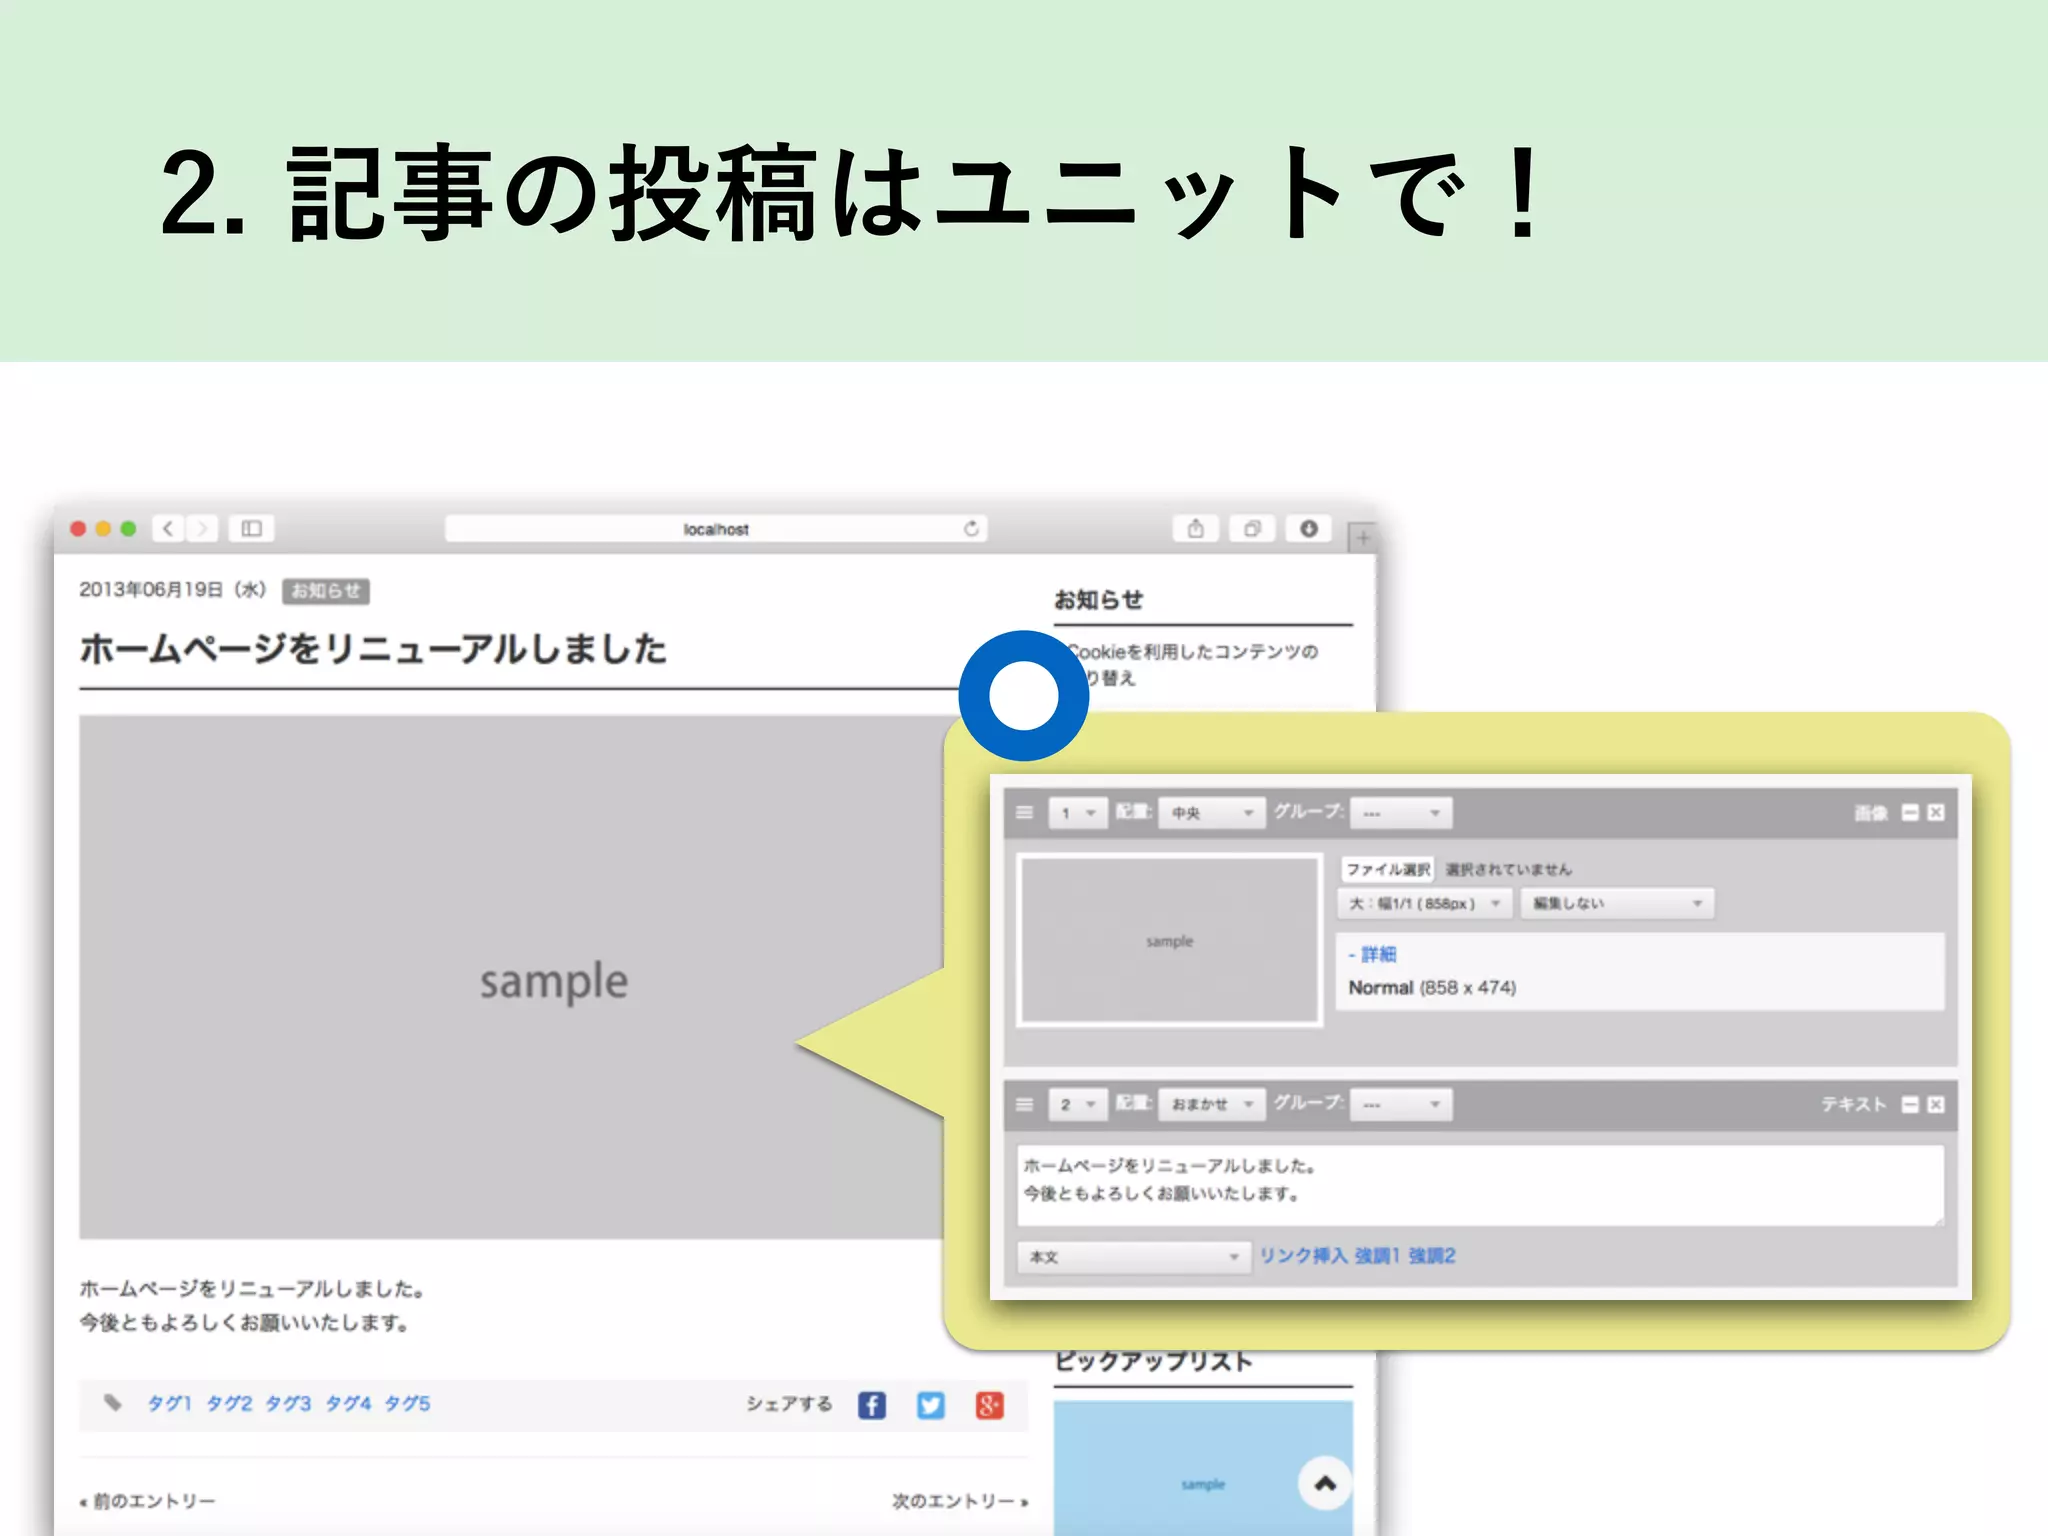The width and height of the screenshot is (2048, 1536).
Task: Open the 配置 dropdown showing 中央
Action: (x=1212, y=813)
